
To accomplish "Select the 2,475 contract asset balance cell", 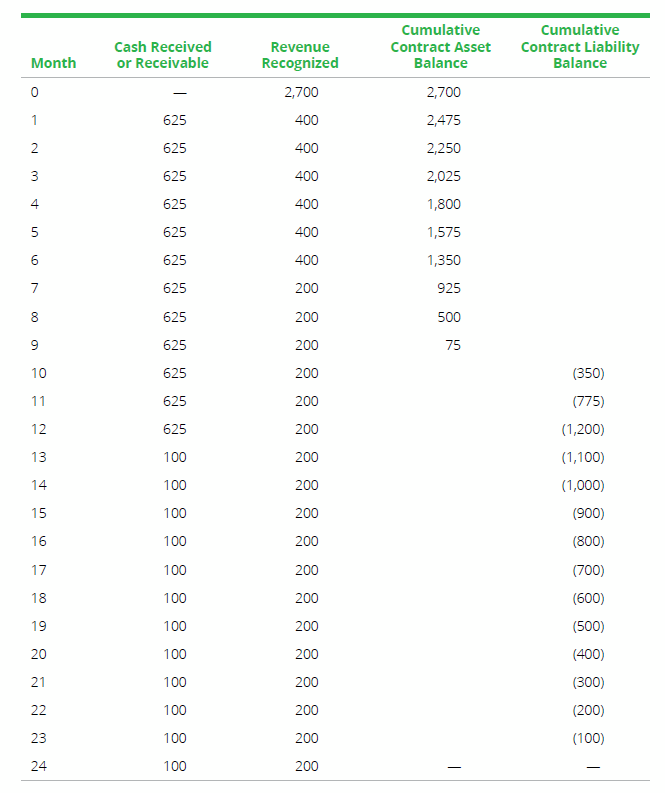I will click(x=443, y=120).
